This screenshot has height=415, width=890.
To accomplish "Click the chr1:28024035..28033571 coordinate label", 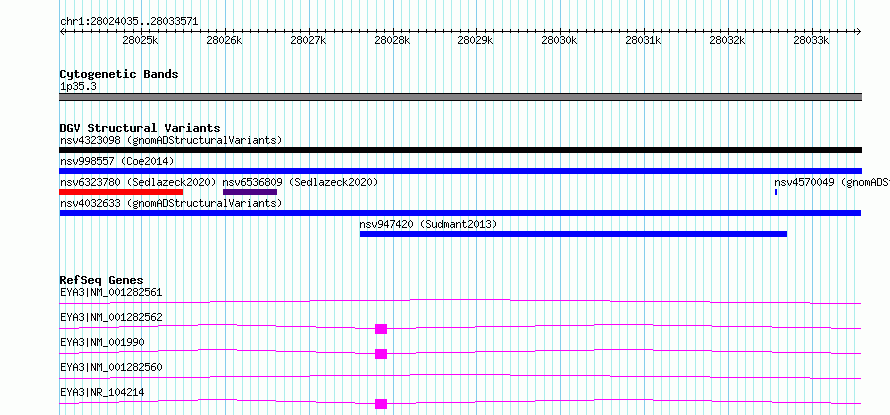I will [x=129, y=21].
